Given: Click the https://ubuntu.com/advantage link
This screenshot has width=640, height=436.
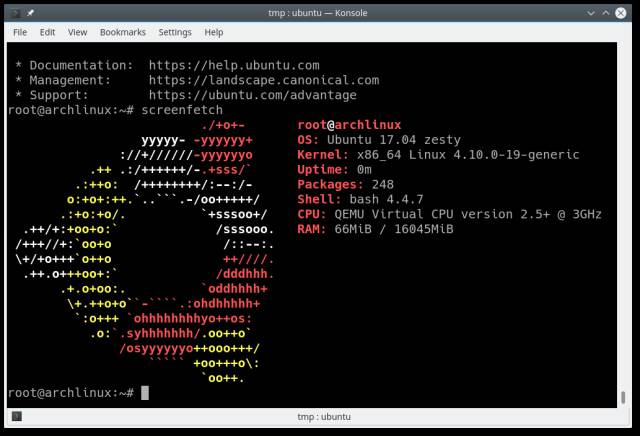Looking at the screenshot, I should (x=253, y=95).
